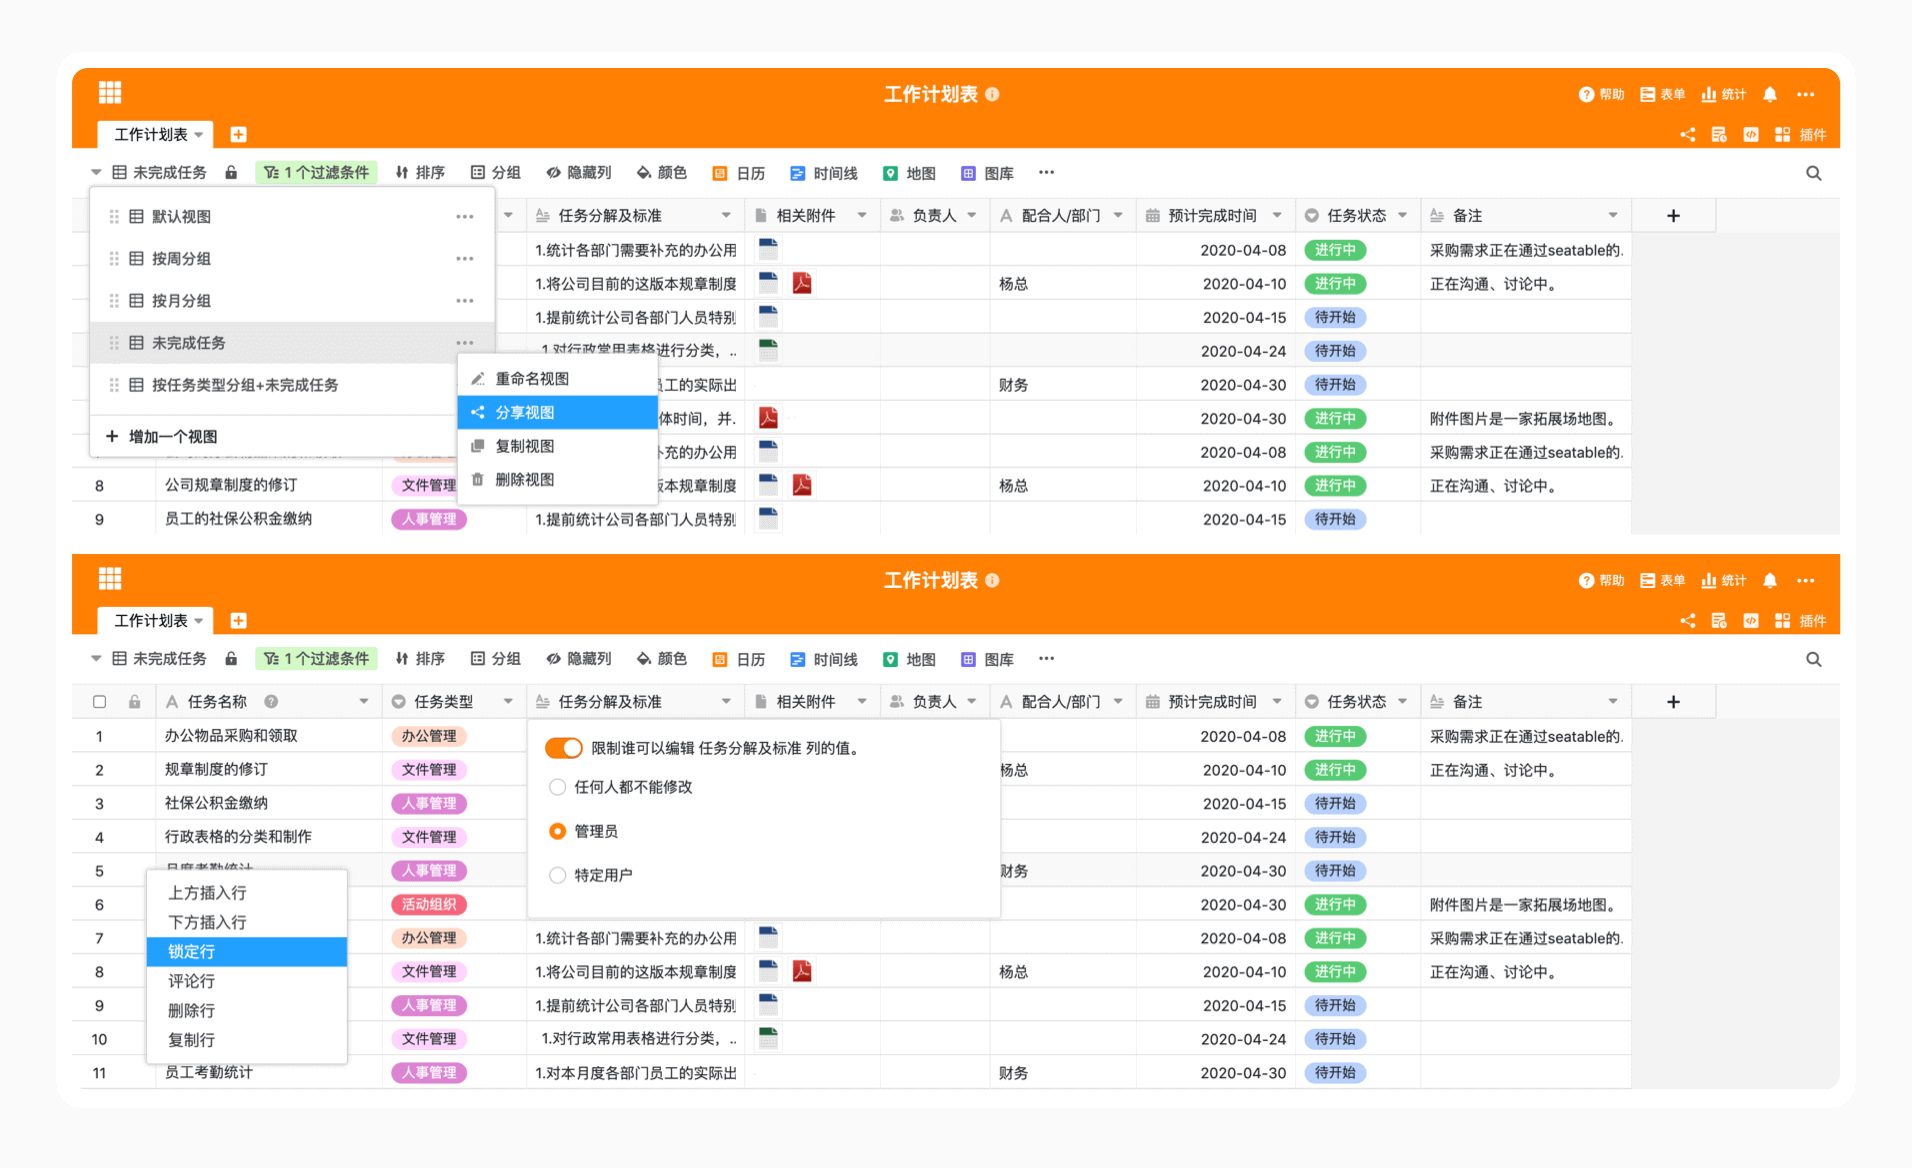Select the 任何人都不能修改 radio option
Screen dimensions: 1912x1168
click(558, 787)
